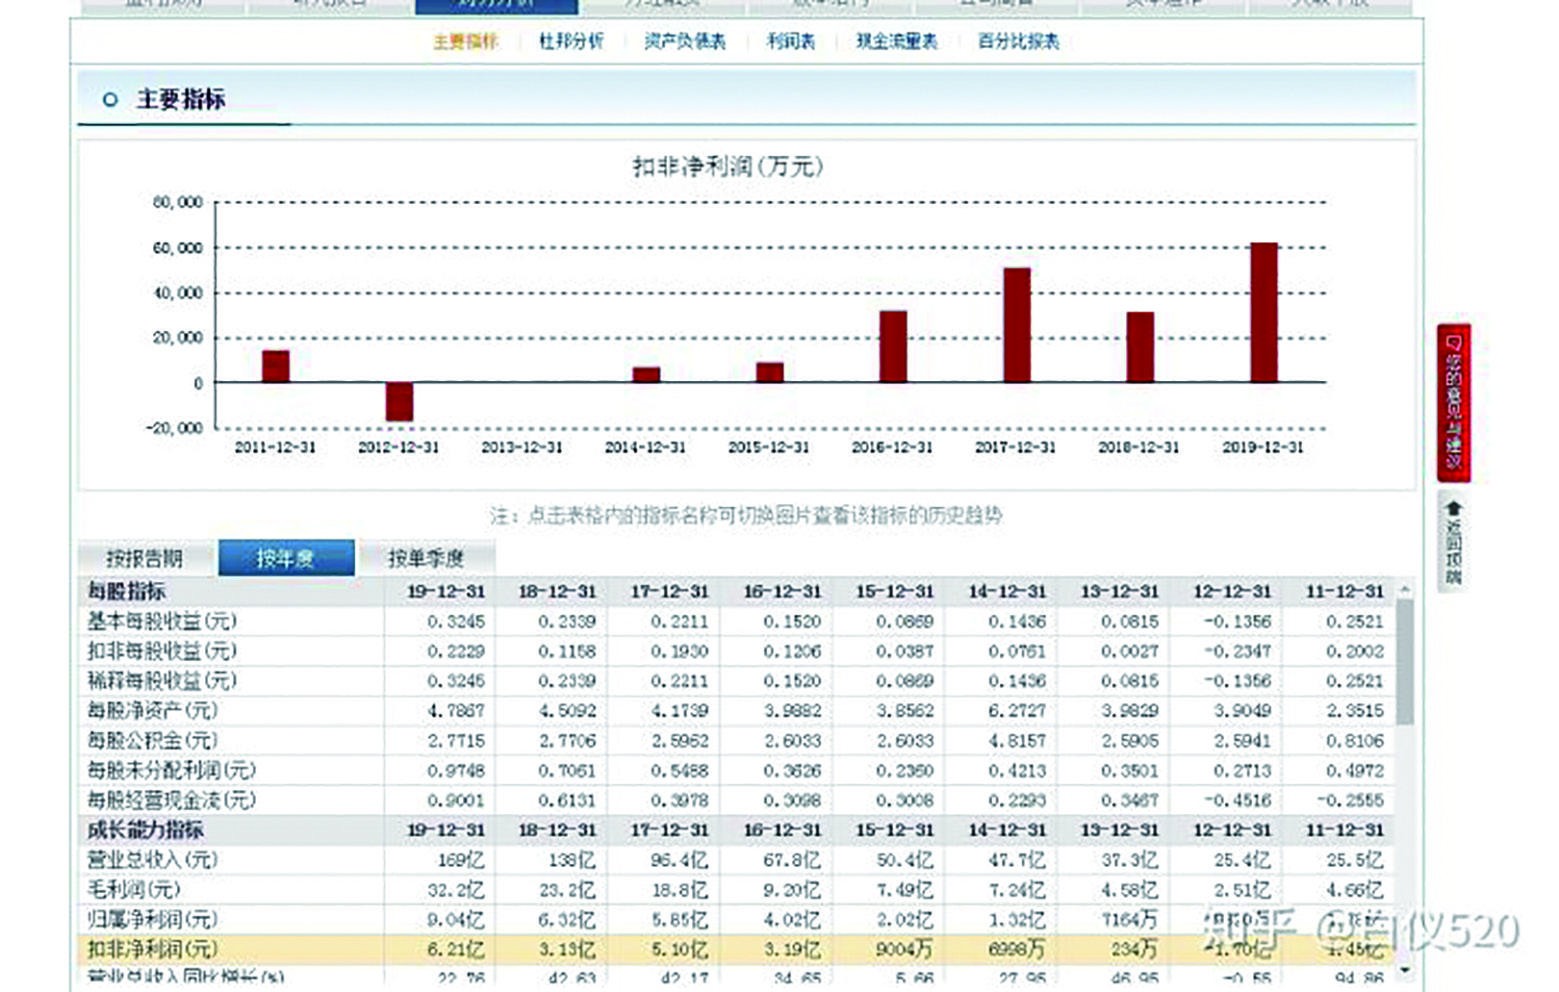Click the tallest 2019-12-31 chart bar
The width and height of the screenshot is (1559, 992).
point(1262,310)
